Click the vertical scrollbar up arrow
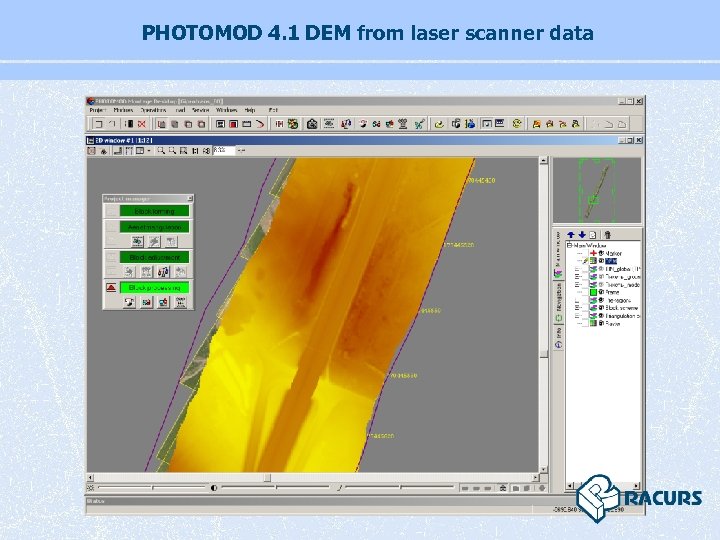 pyautogui.click(x=544, y=160)
